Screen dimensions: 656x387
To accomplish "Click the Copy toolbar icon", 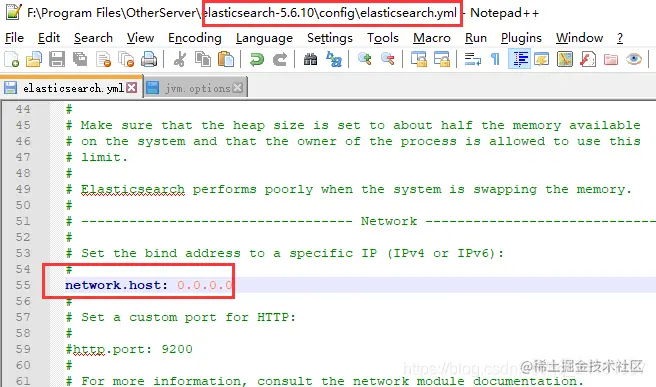I will pyautogui.click(x=203, y=59).
